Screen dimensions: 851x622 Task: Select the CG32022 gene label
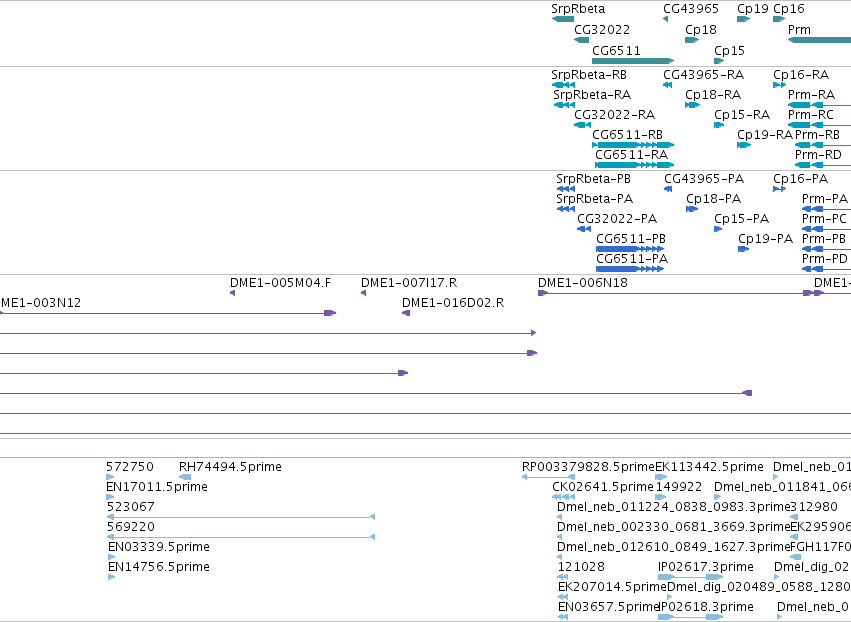coord(602,30)
